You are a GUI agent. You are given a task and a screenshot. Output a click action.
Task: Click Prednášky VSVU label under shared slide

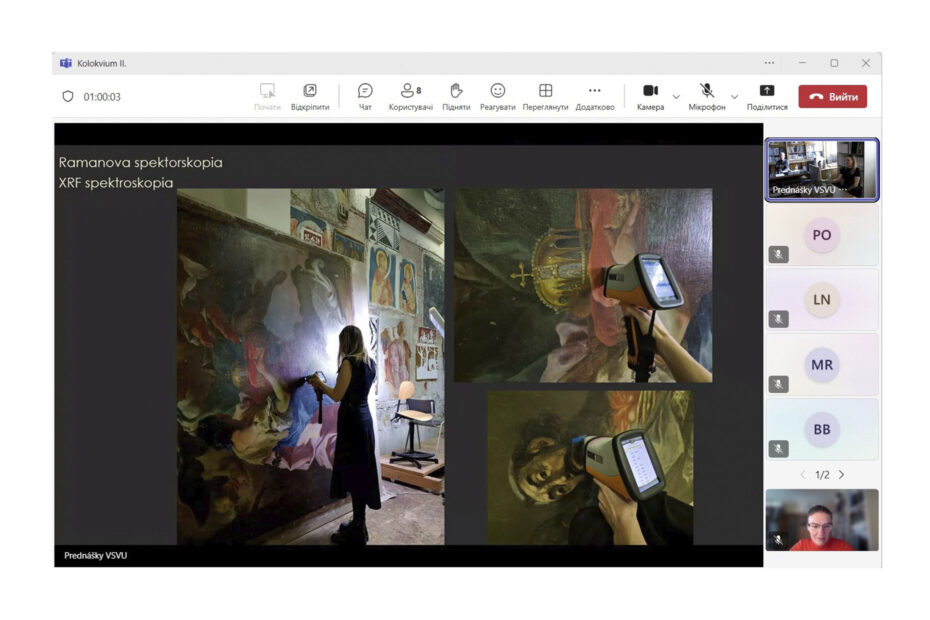click(x=95, y=555)
